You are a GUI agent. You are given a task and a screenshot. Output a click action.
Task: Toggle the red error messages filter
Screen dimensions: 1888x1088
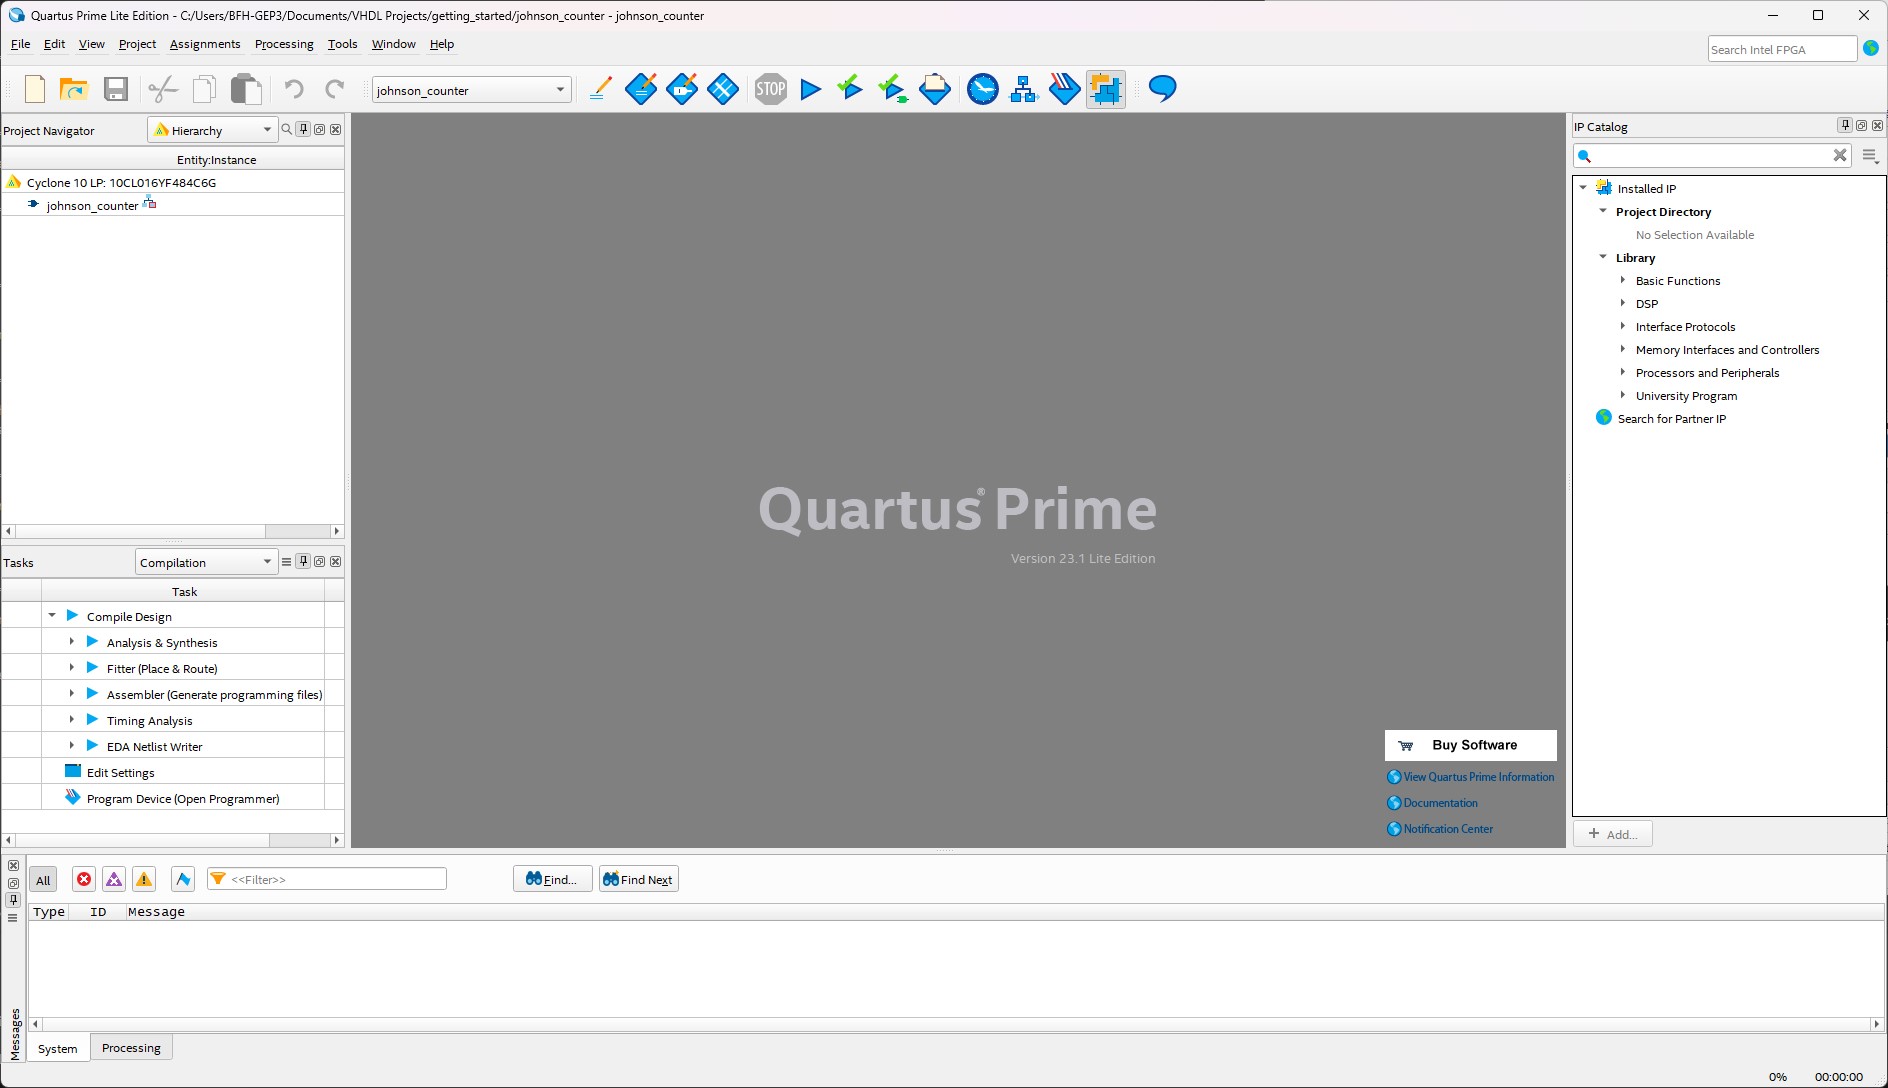pos(84,880)
